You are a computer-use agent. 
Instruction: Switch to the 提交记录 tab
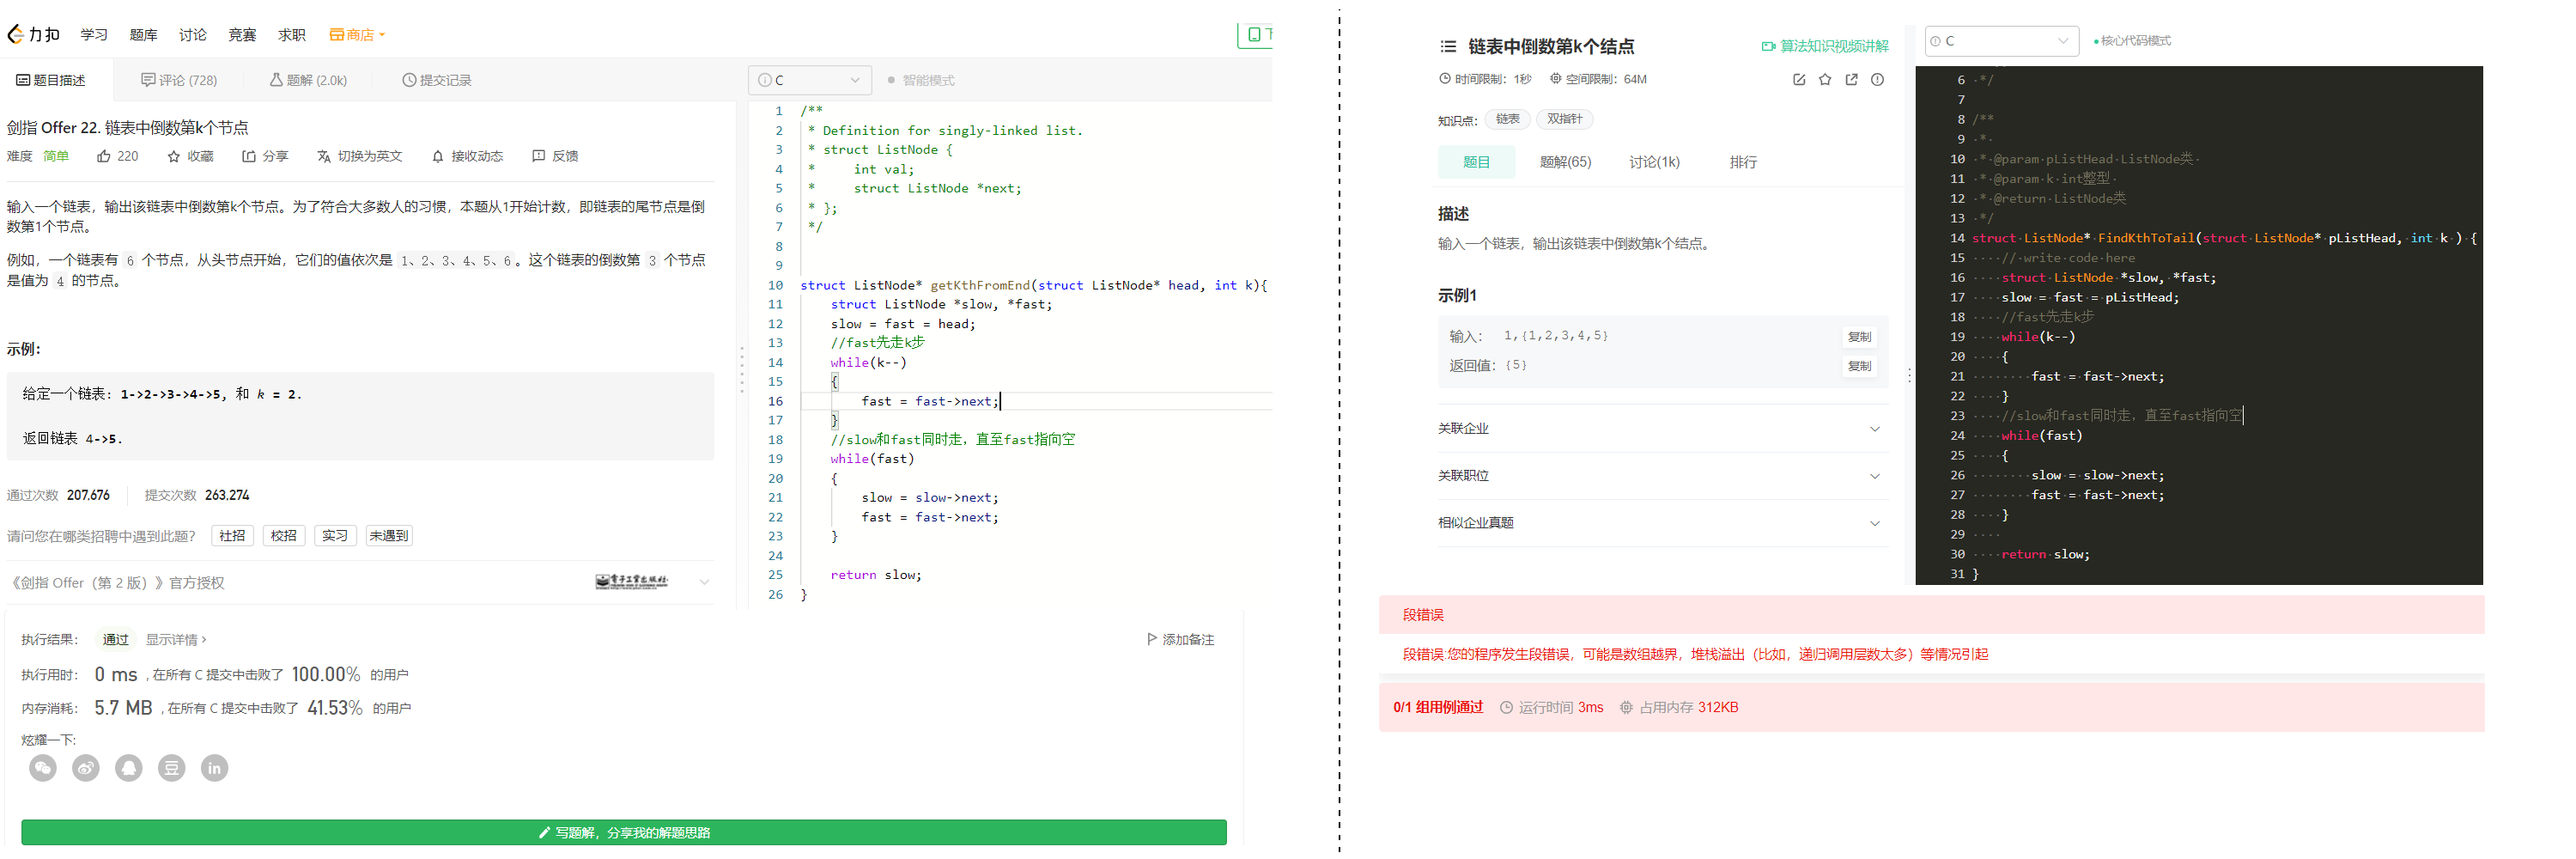coord(437,80)
